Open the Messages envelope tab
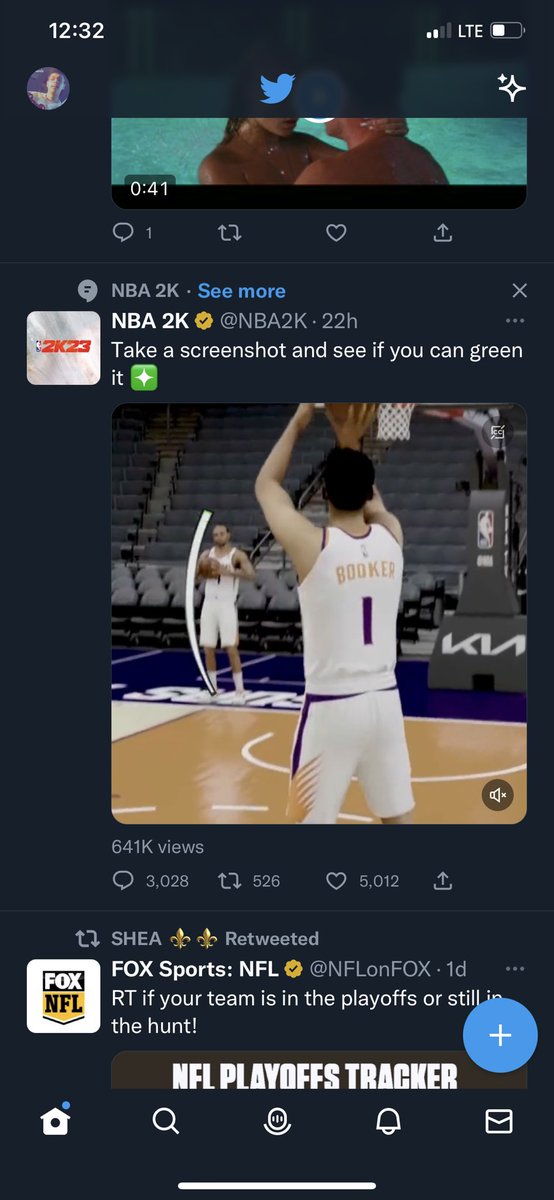Image resolution: width=554 pixels, height=1200 pixels. [x=498, y=1121]
